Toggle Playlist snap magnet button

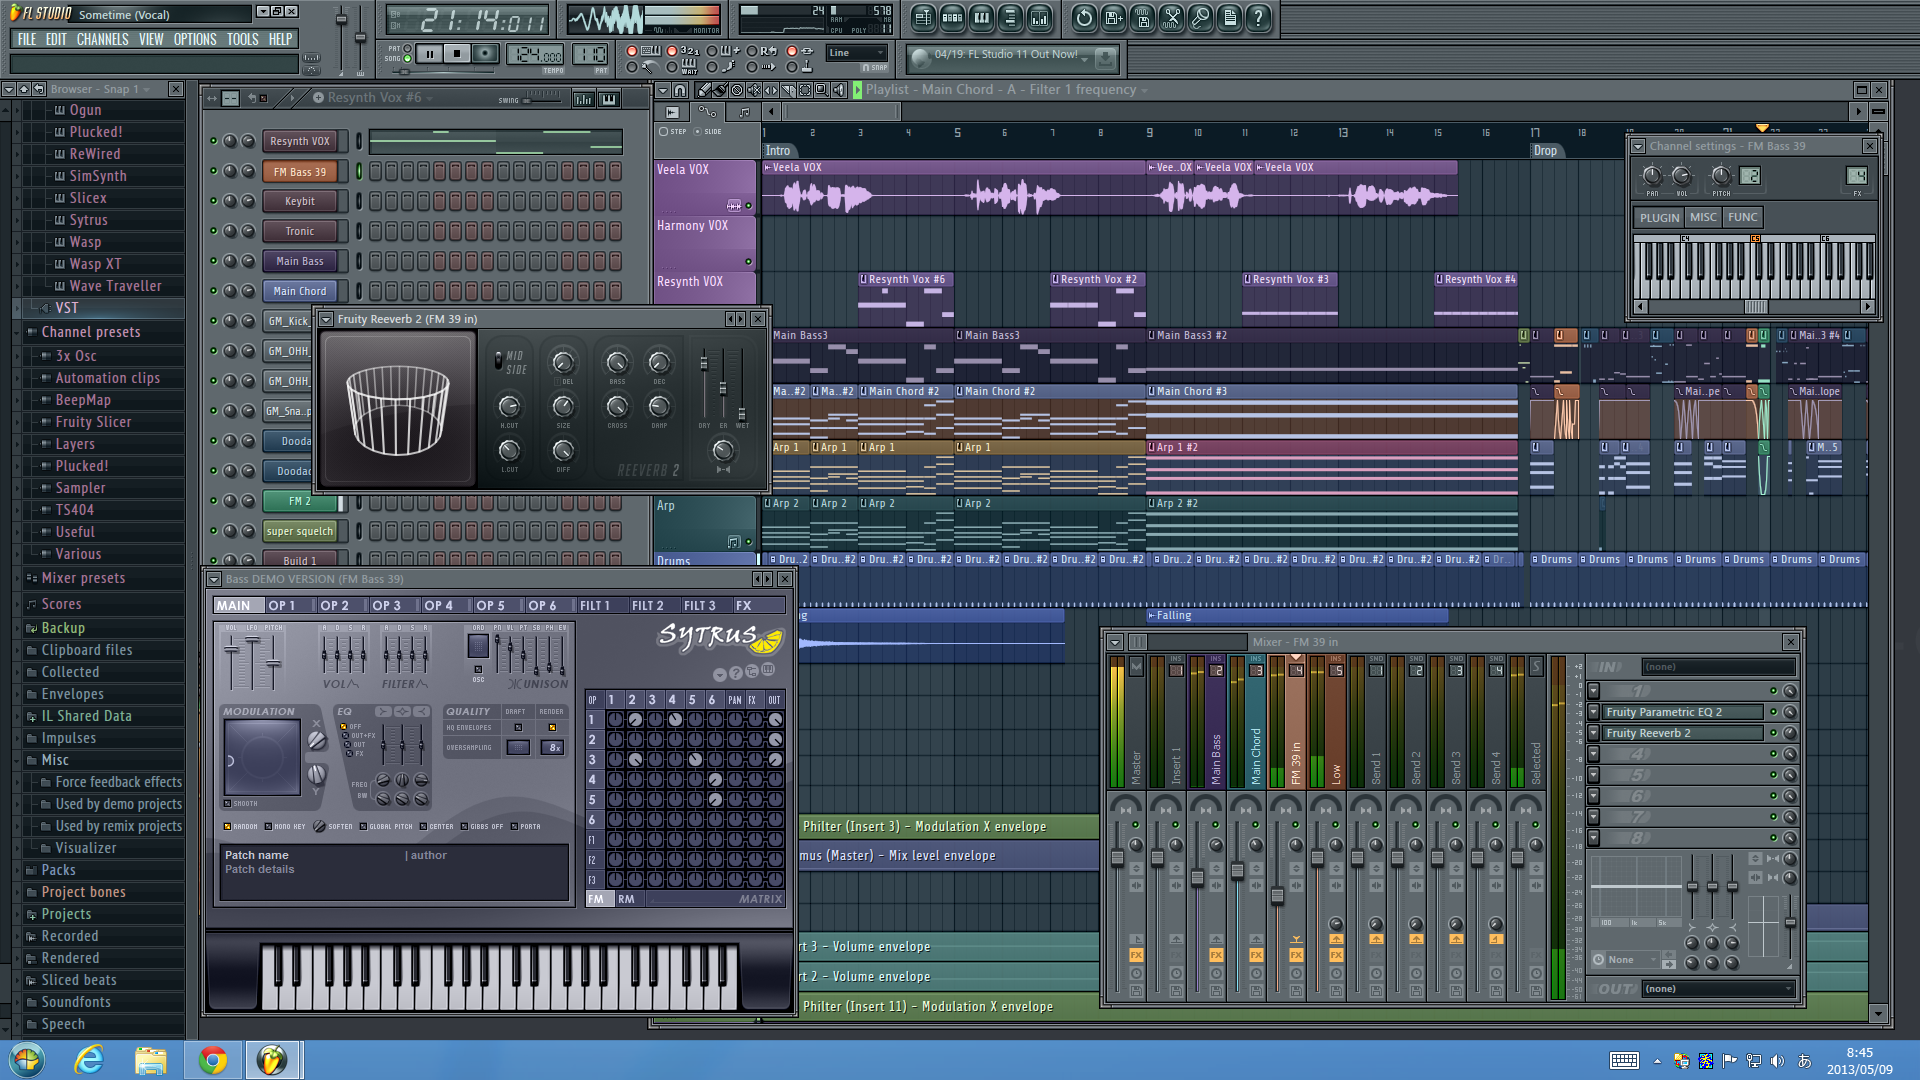680,90
